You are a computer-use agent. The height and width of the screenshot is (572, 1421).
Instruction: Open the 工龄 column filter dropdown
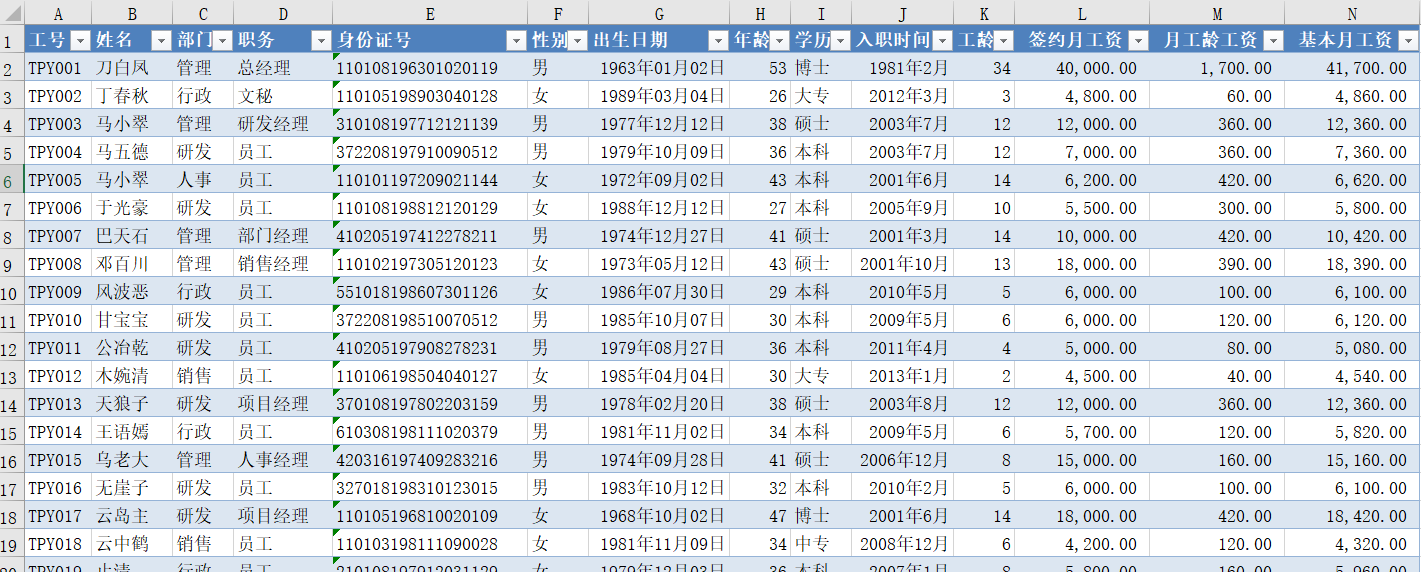click(x=1003, y=41)
